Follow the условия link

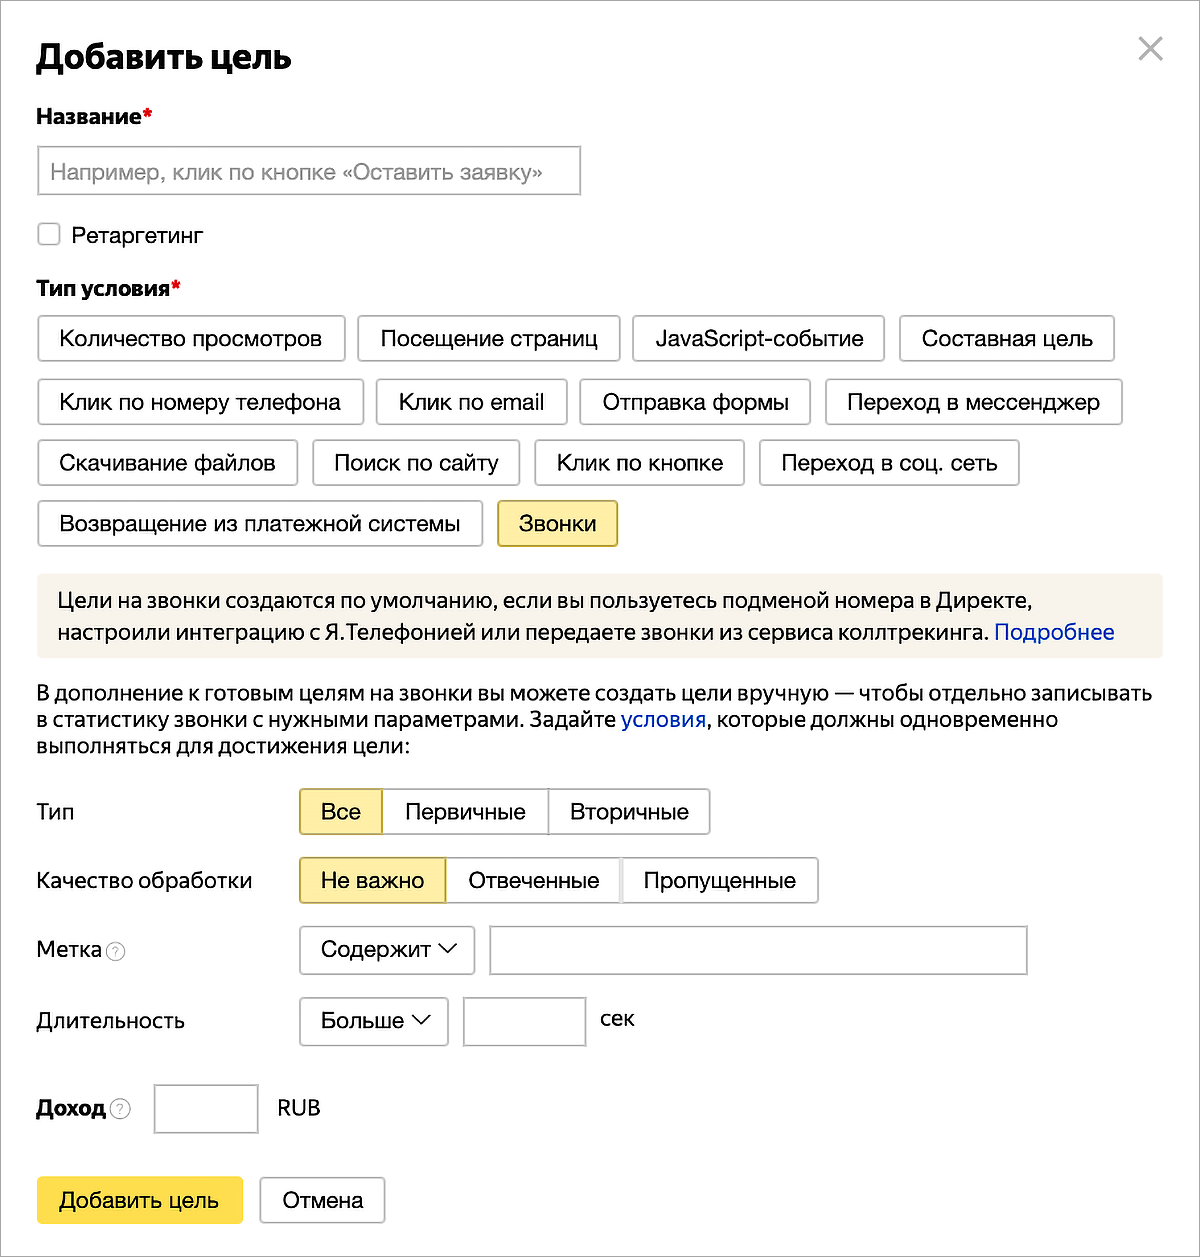tap(663, 720)
